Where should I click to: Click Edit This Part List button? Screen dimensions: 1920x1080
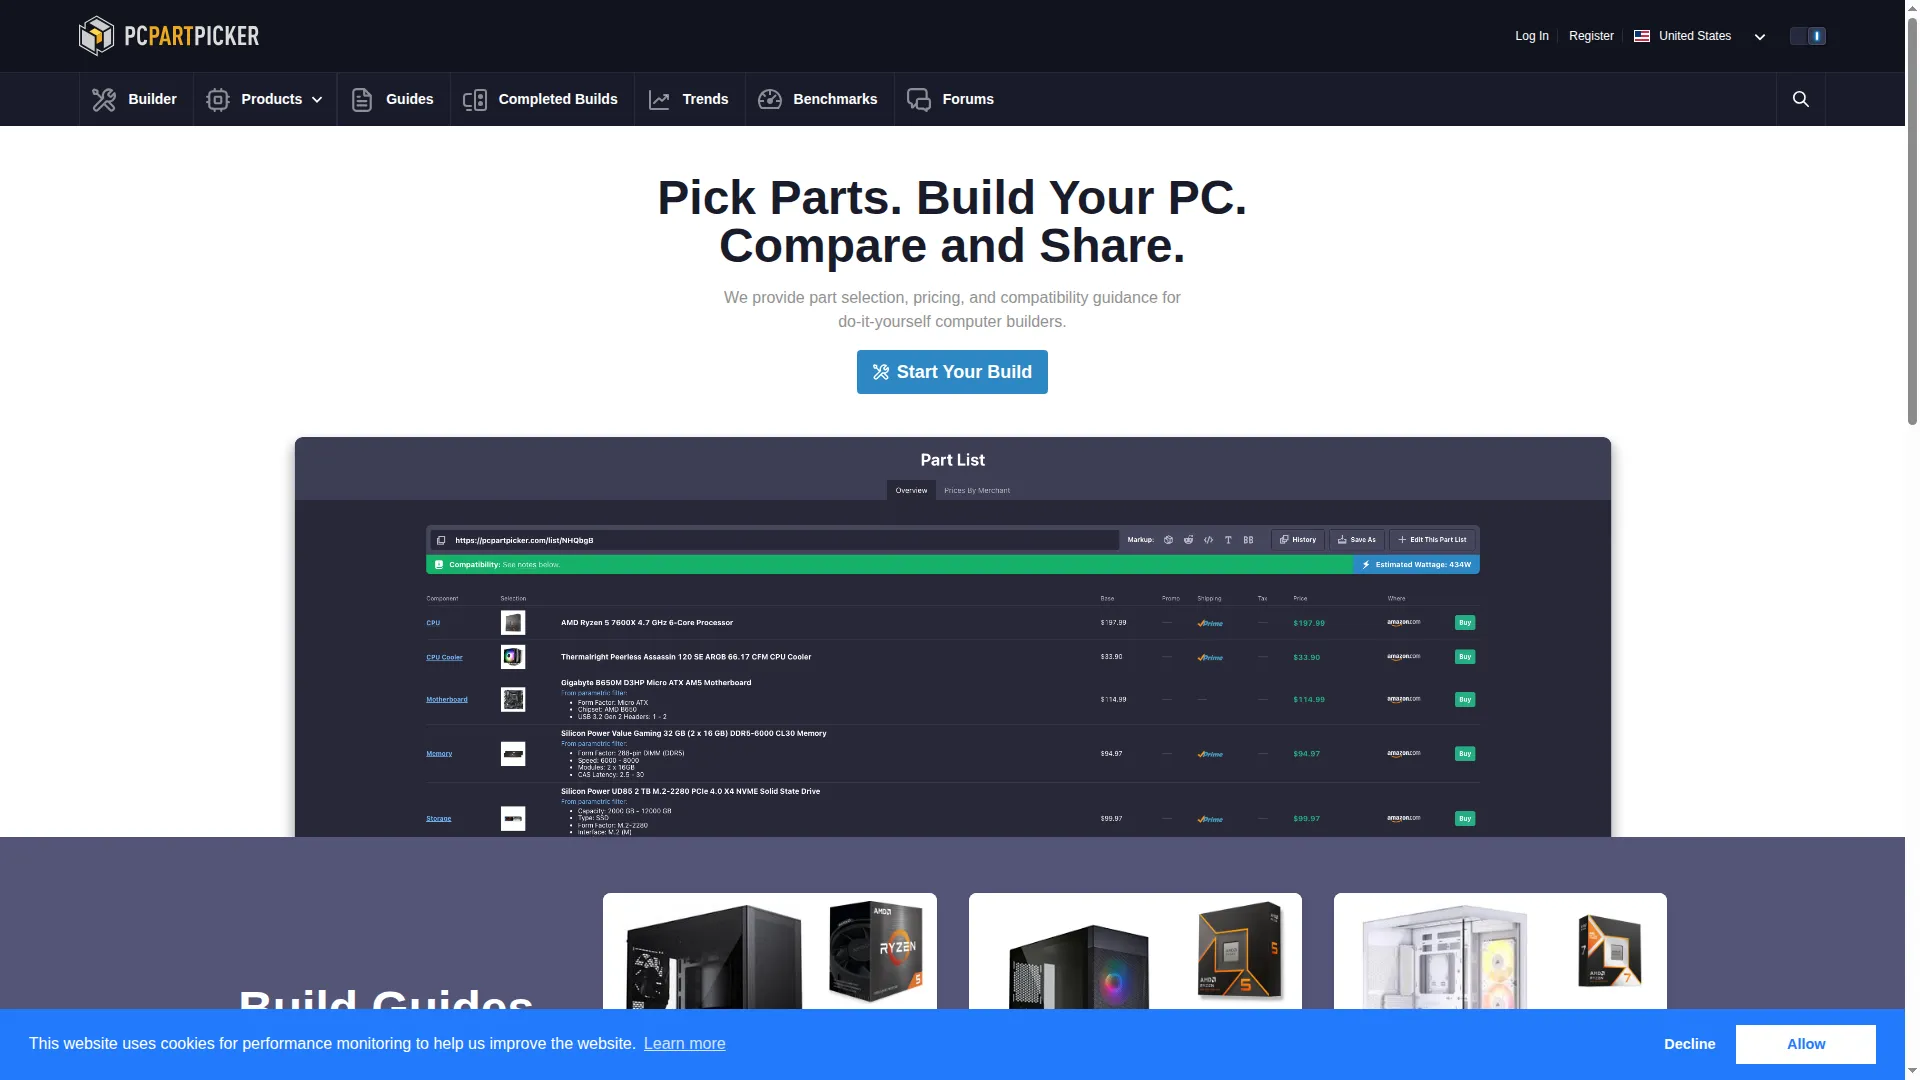[x=1432, y=540]
